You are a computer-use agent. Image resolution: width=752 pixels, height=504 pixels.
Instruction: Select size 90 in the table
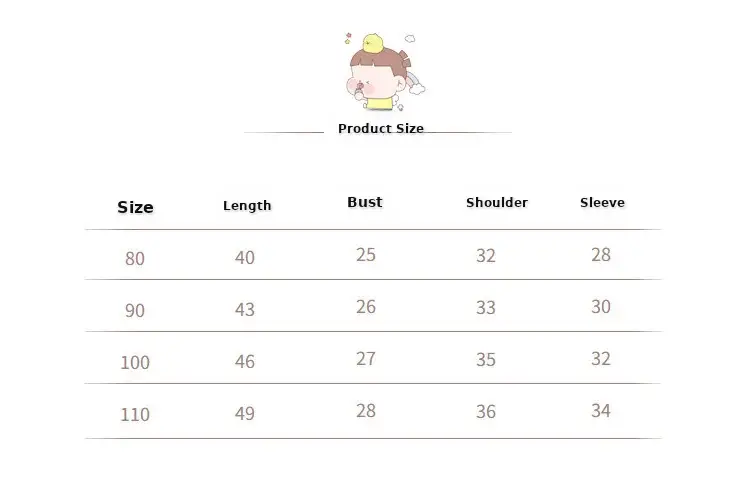coord(135,310)
